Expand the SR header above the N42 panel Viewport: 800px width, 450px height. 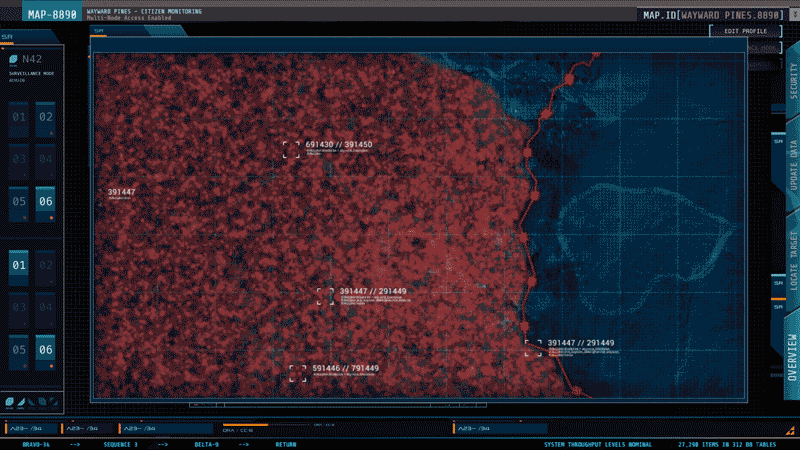[x=8, y=37]
